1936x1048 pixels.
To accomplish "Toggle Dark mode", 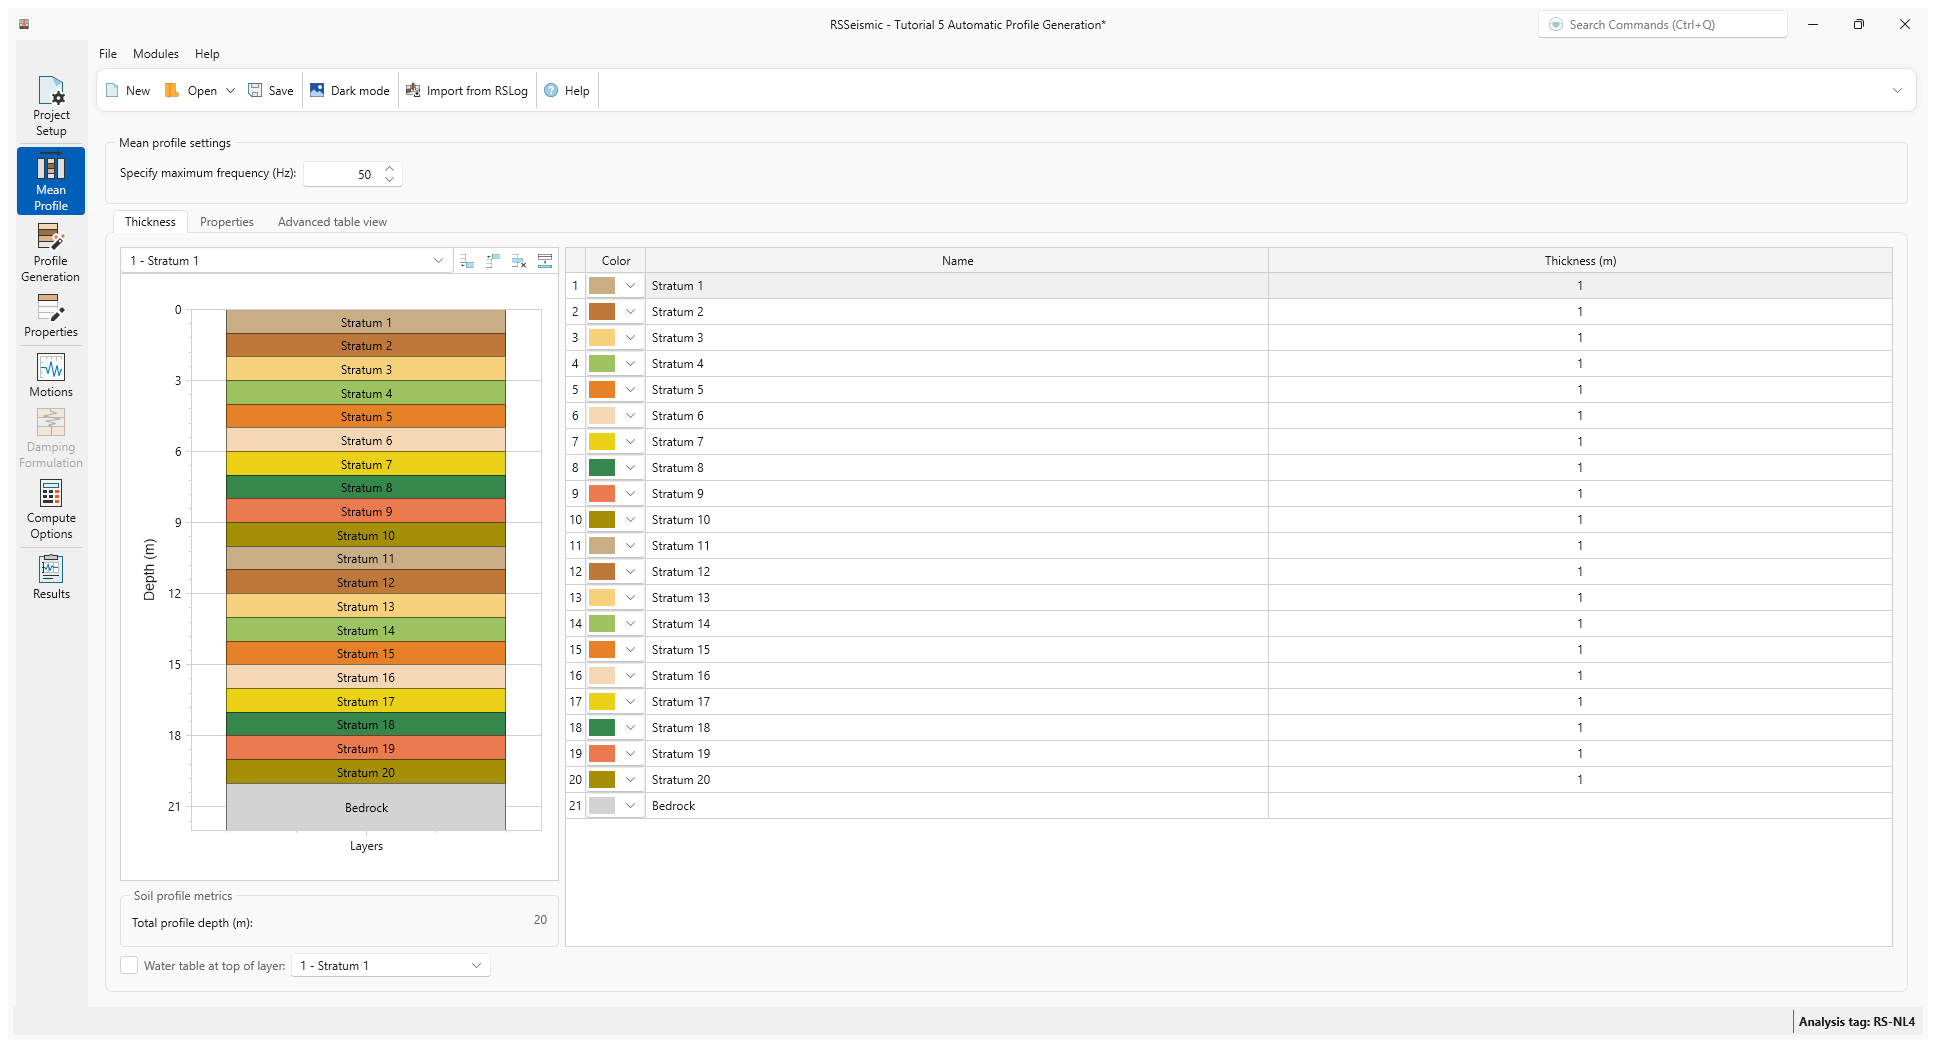I will point(350,91).
